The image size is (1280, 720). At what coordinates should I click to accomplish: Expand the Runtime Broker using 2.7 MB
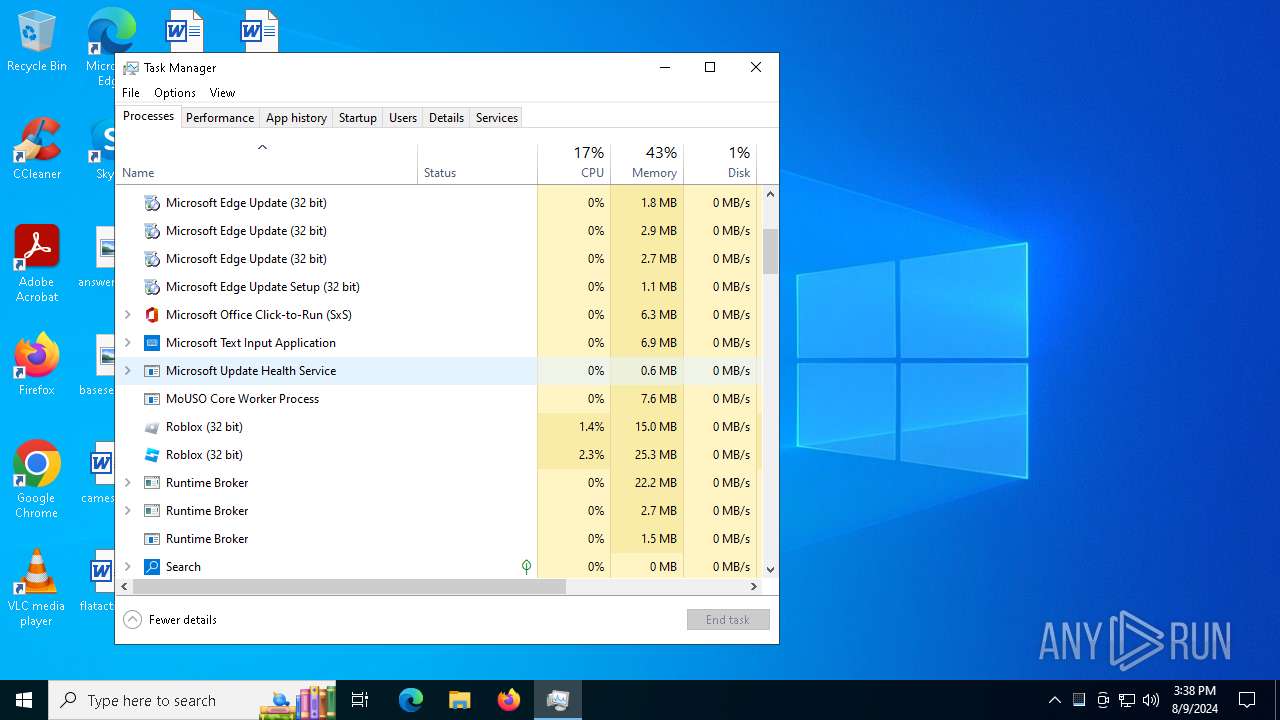pyautogui.click(x=127, y=511)
